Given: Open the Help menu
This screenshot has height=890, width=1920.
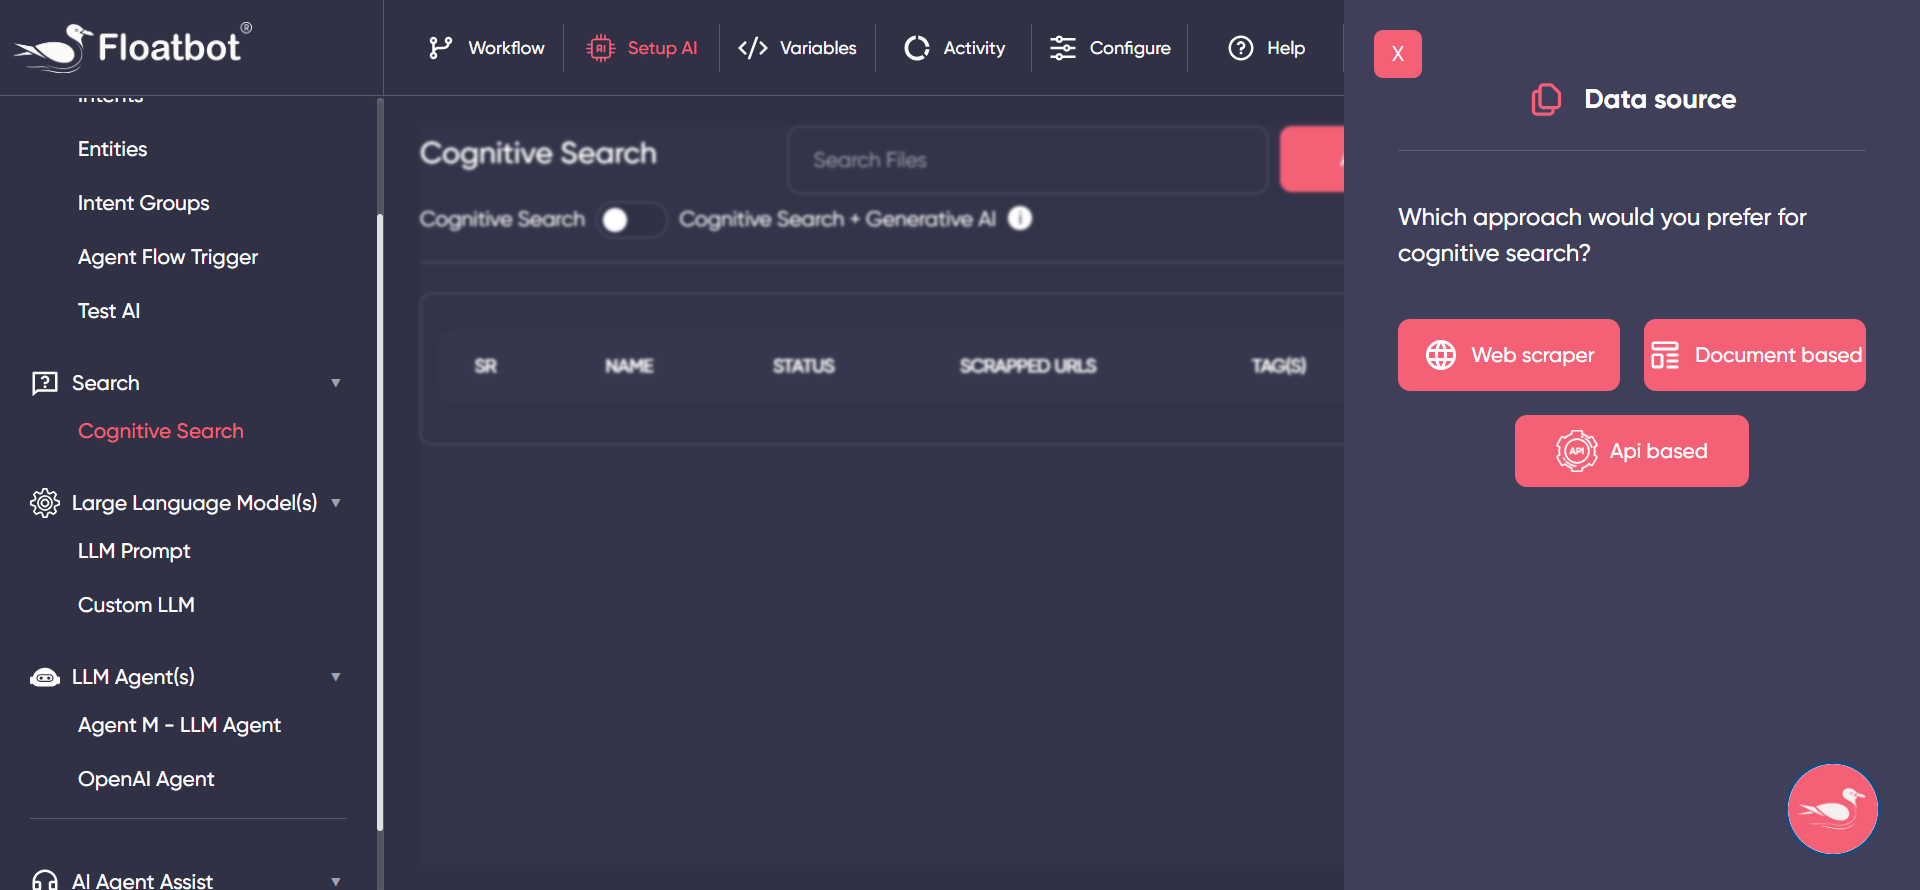Looking at the screenshot, I should coord(1267,48).
